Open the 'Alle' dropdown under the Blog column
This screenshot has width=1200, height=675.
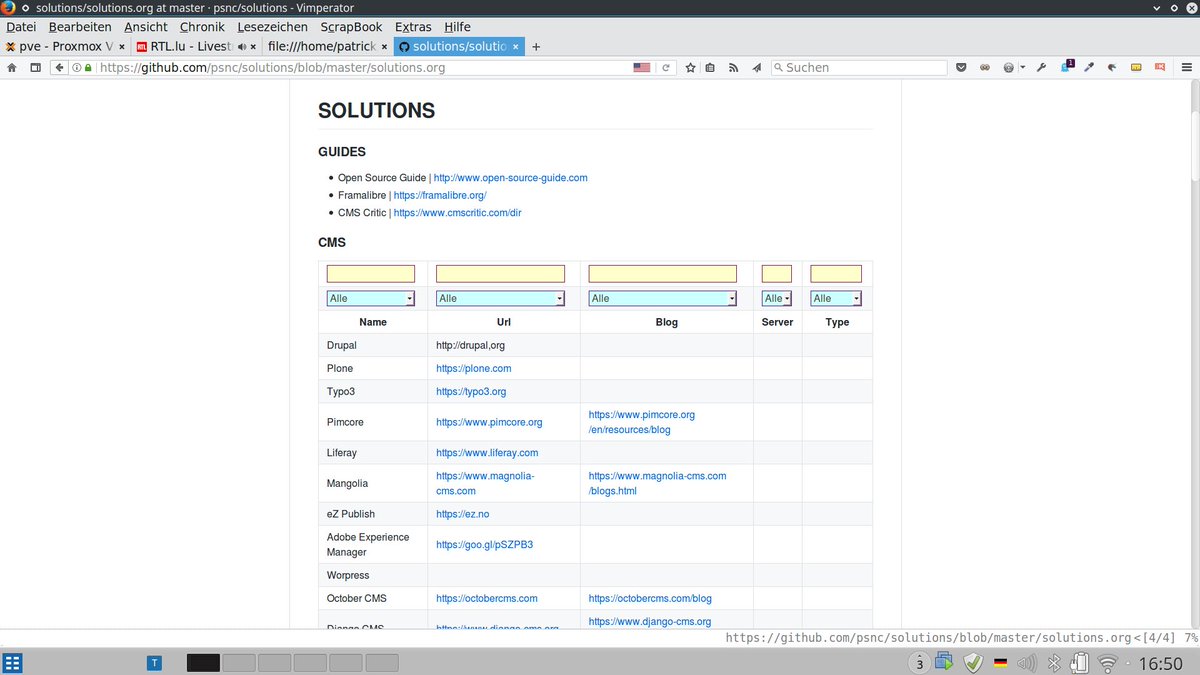click(662, 298)
